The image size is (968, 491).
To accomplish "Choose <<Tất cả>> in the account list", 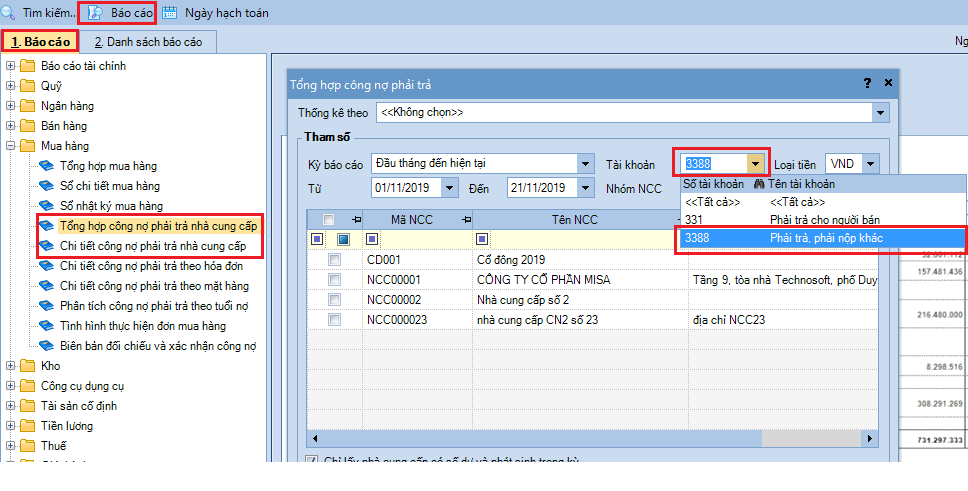I will 822,202.
